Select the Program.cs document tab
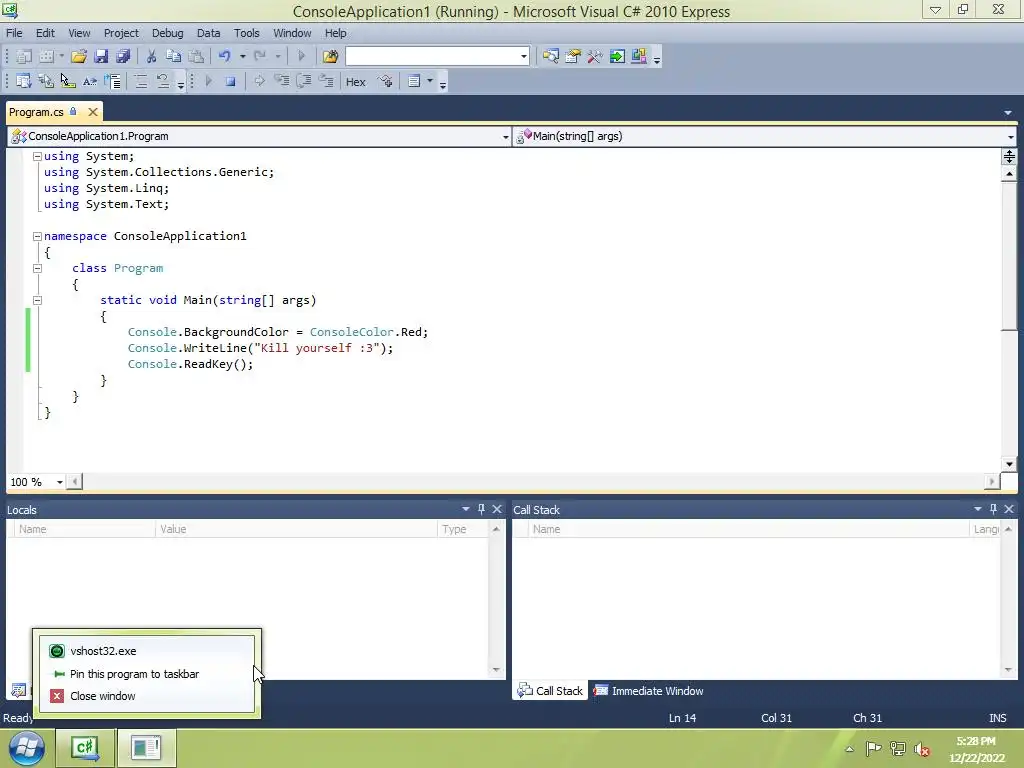This screenshot has height=768, width=1024. pyautogui.click(x=37, y=112)
